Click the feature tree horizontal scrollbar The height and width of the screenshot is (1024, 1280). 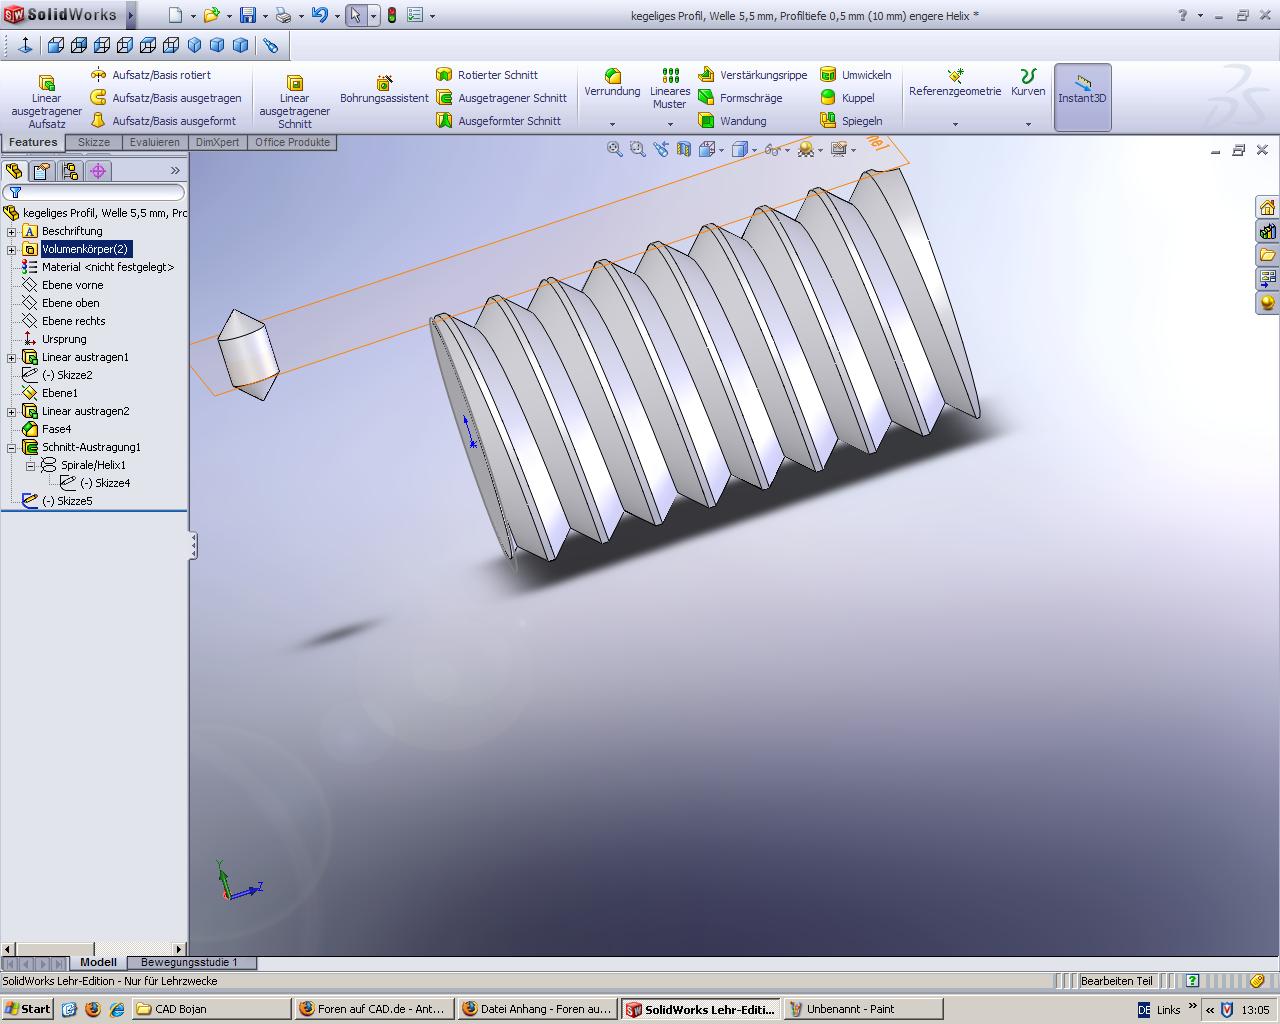click(x=95, y=948)
